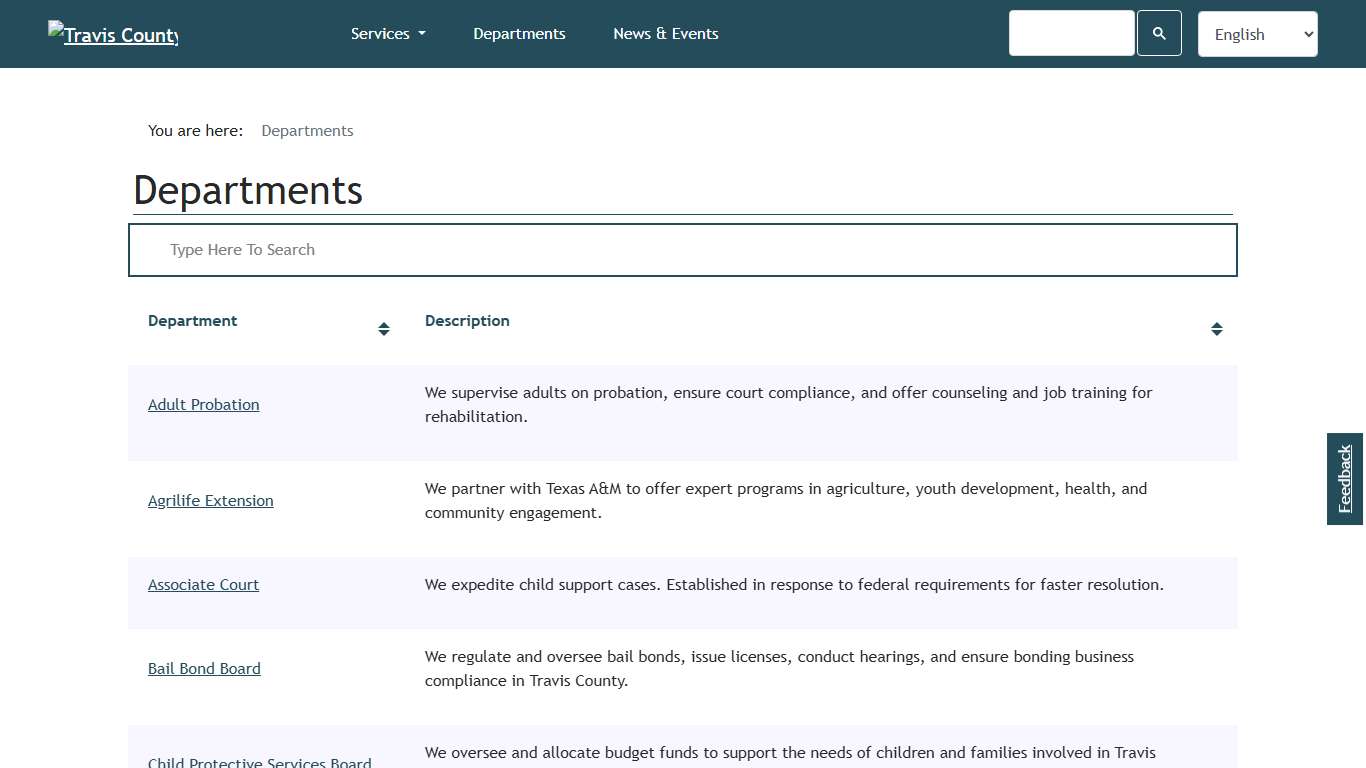Click the Departments page heading
Screen dimensions: 1366x768
point(248,191)
